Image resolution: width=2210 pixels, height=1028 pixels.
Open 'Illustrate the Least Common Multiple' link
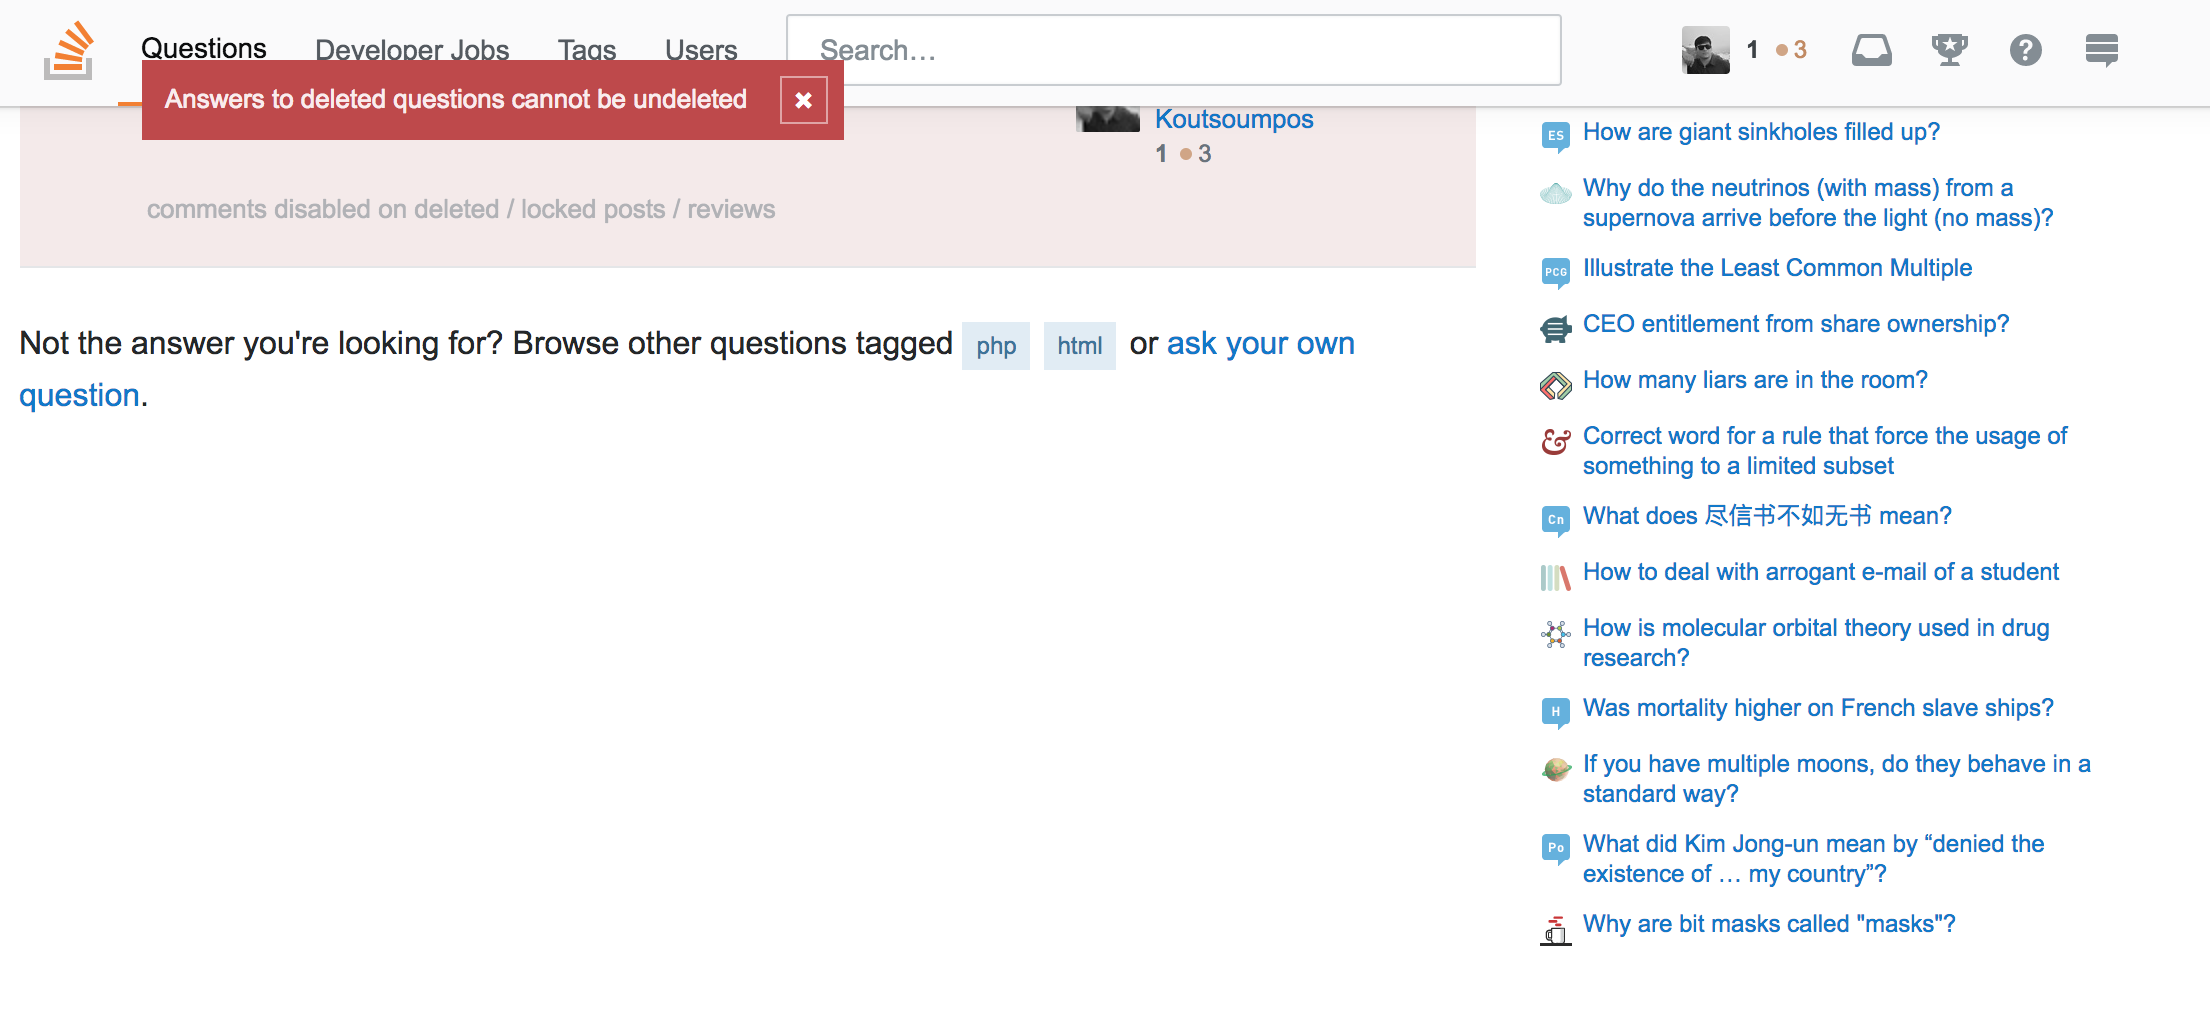1777,268
